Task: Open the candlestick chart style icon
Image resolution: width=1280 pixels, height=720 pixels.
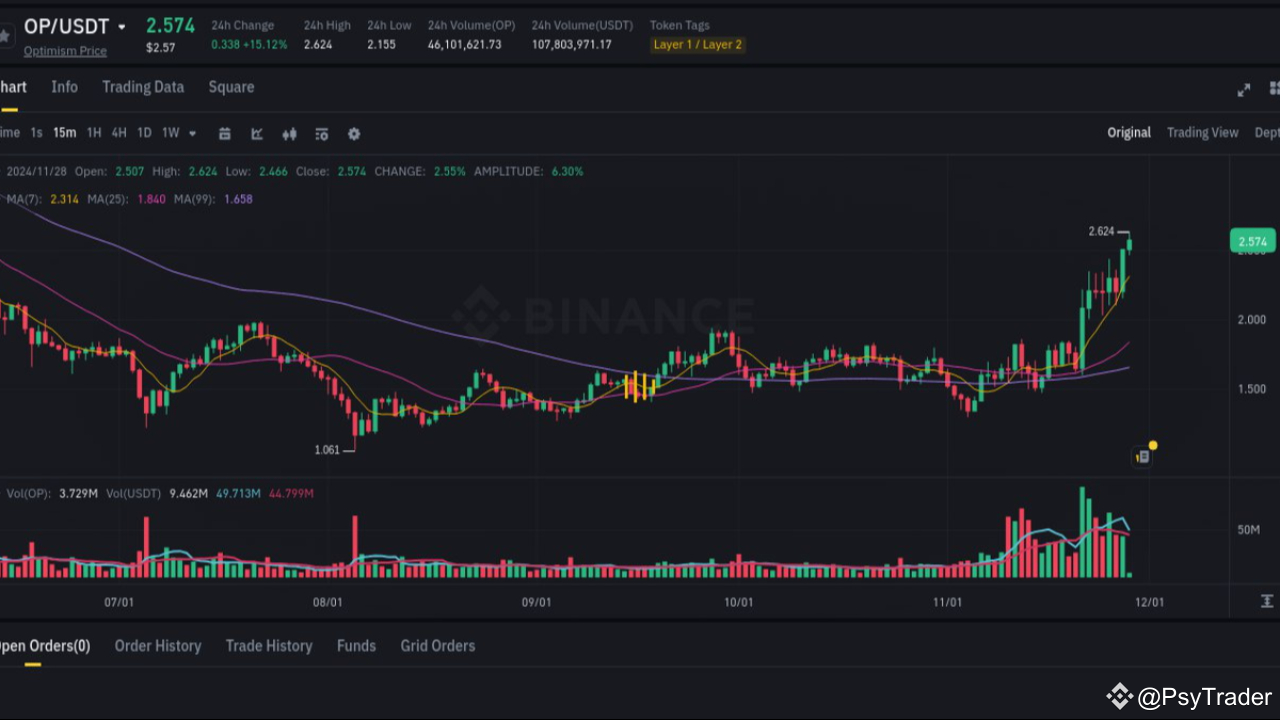Action: click(x=289, y=134)
